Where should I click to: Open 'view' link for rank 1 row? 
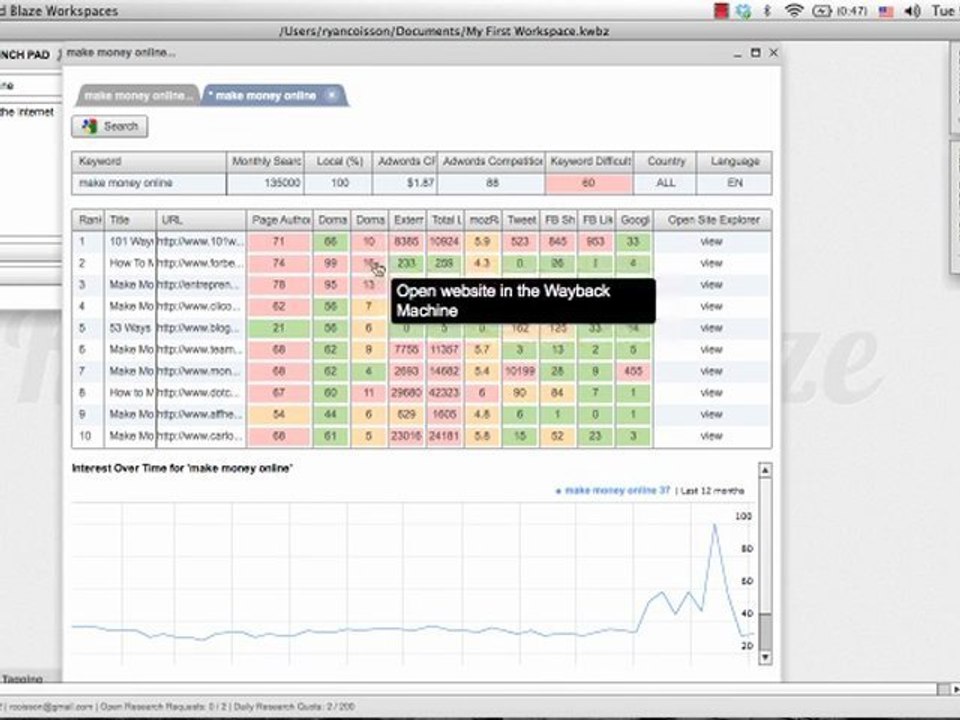pos(711,242)
